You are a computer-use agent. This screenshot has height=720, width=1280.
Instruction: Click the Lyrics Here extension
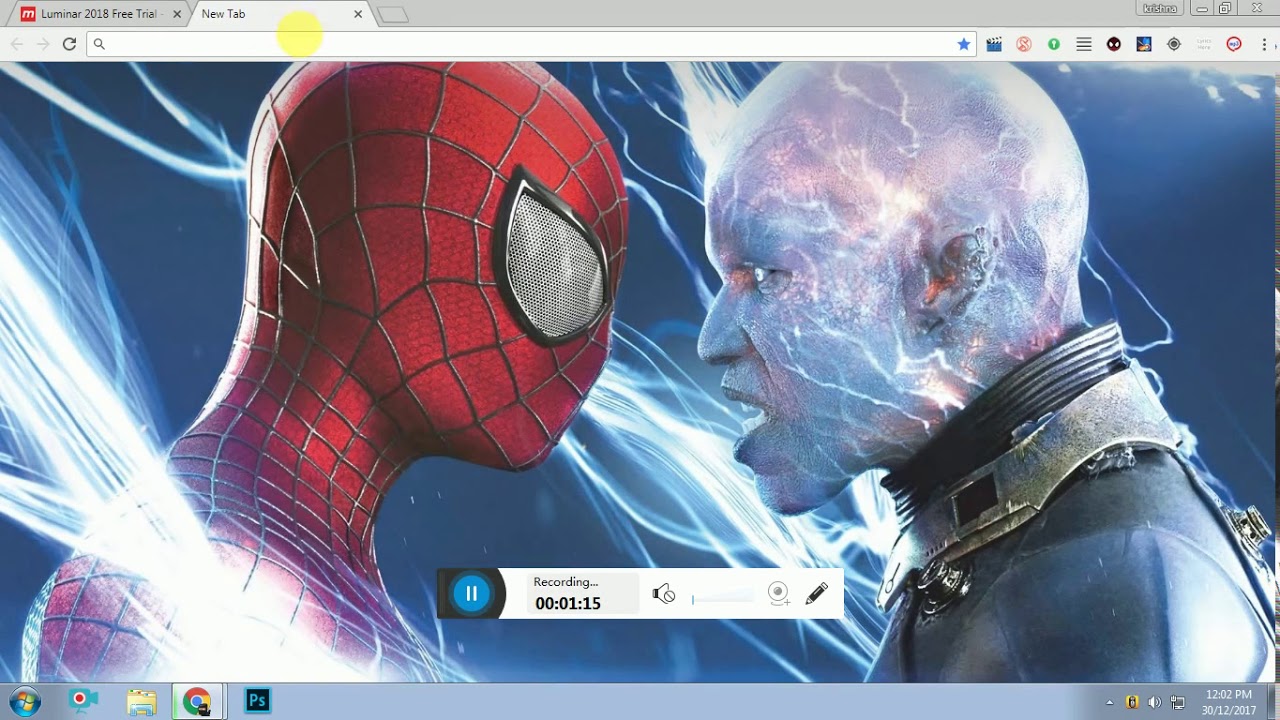[x=1204, y=44]
